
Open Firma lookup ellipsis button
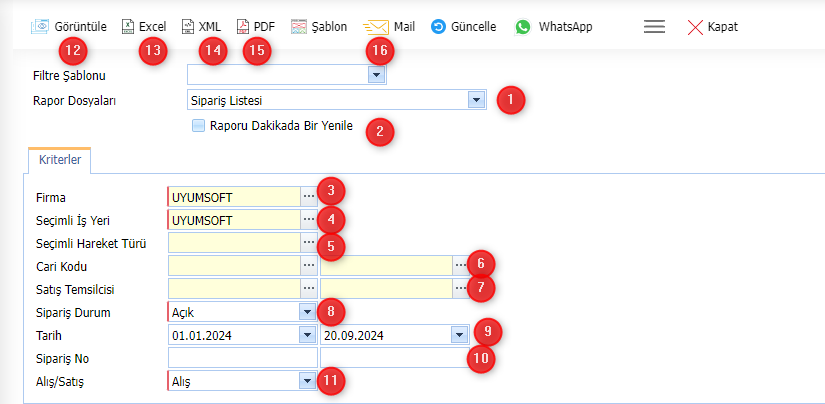309,196
